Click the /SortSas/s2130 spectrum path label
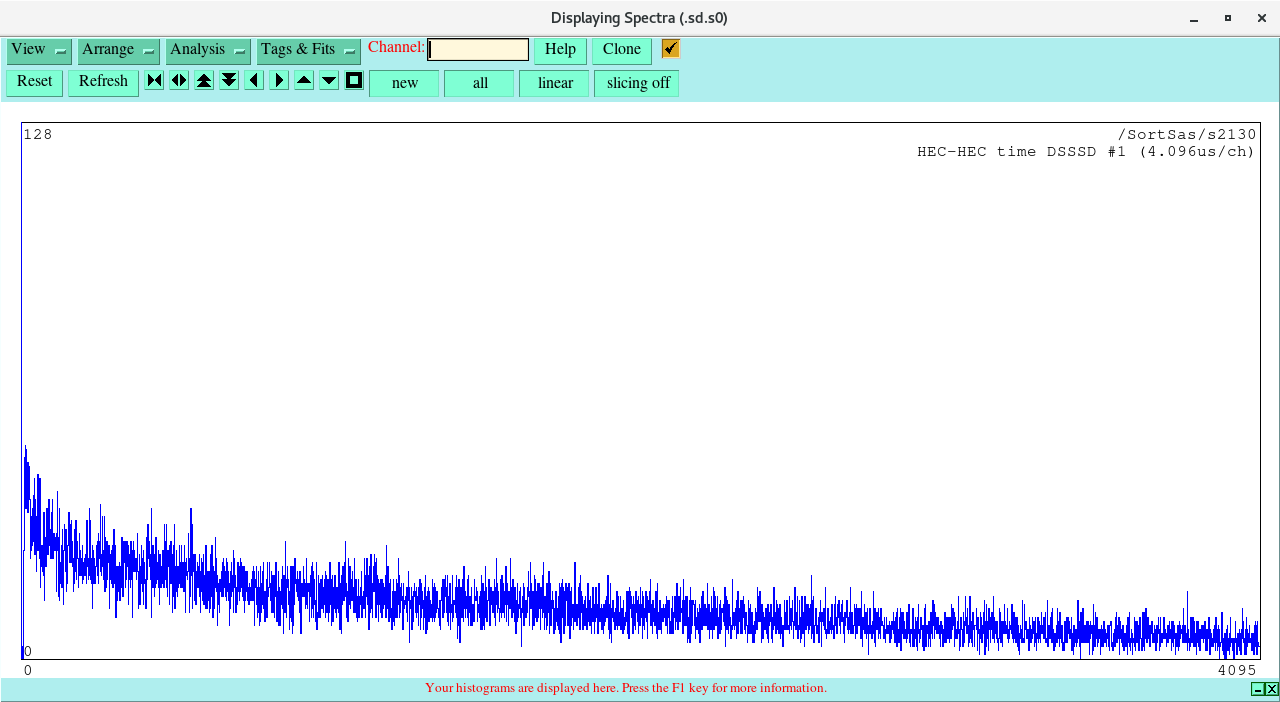Screen dimensions: 1280x702 [x=1186, y=135]
